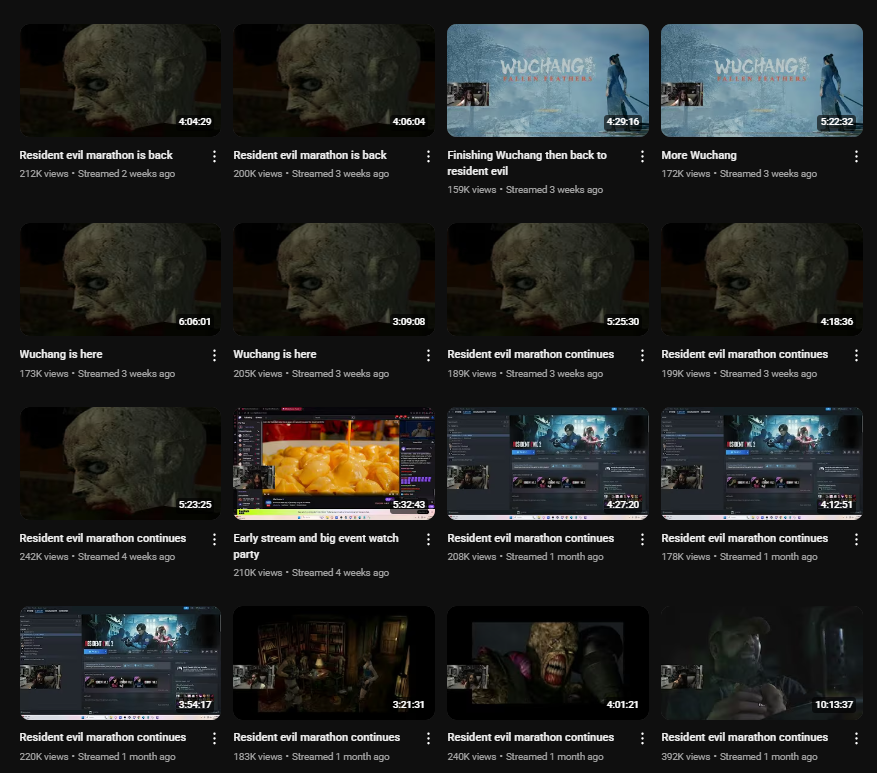Open the Wuchang thumbnail lasting 4:29:16
The image size is (877, 773).
click(x=548, y=80)
